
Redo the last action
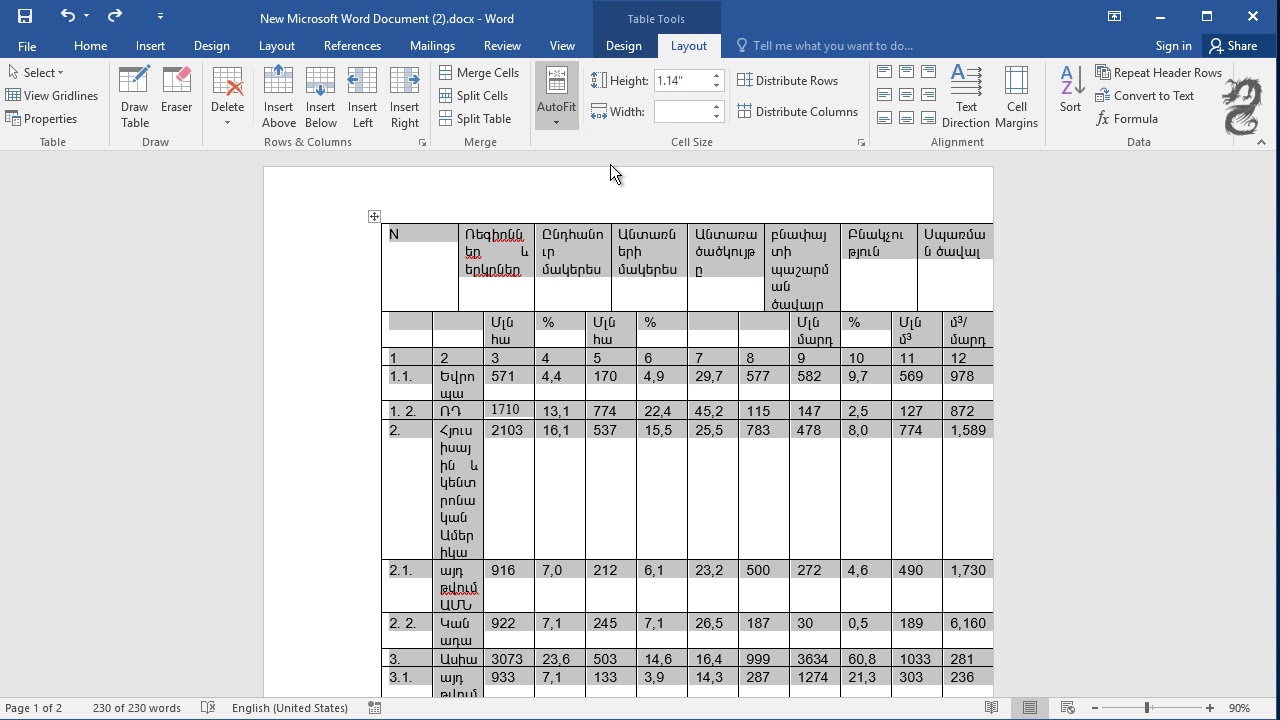[114, 16]
